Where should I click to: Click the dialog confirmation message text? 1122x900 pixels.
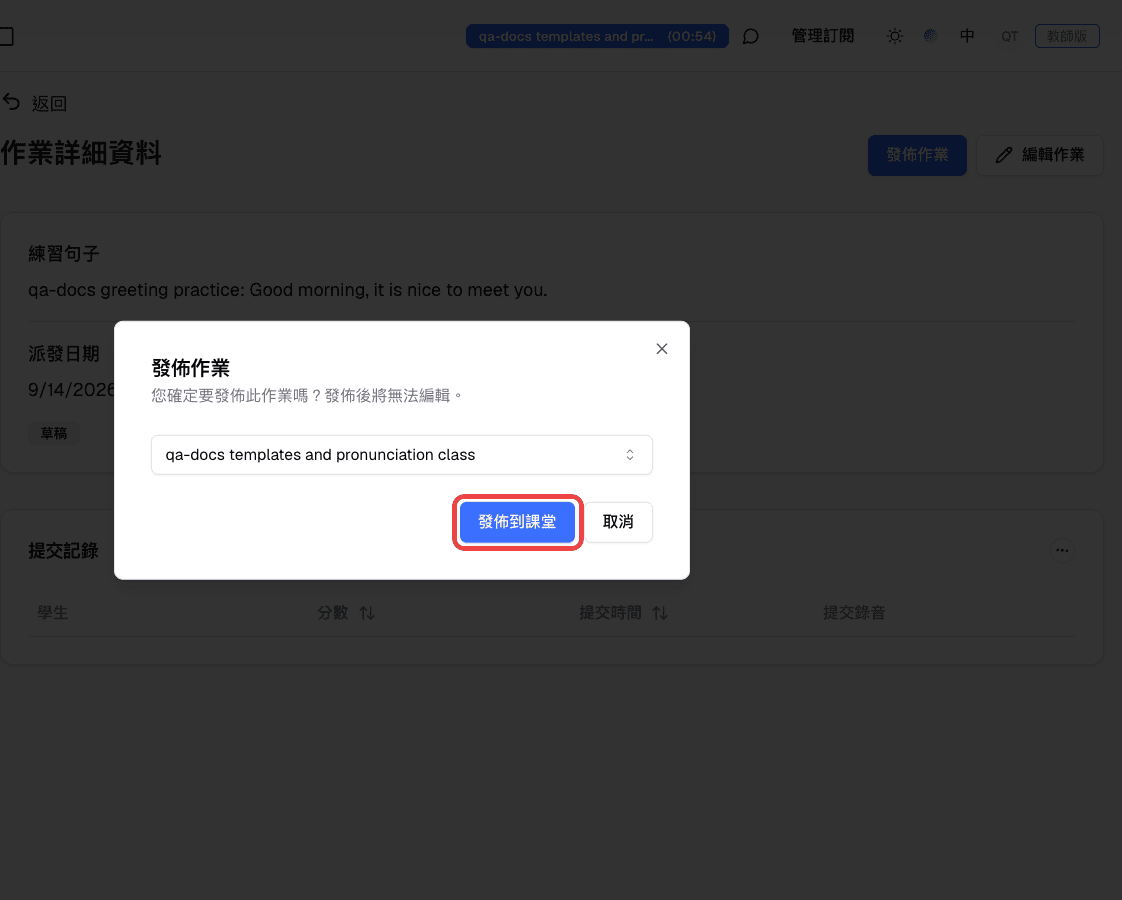click(306, 396)
